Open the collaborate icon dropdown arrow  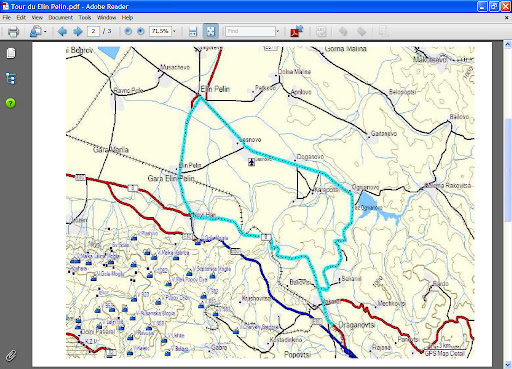[x=45, y=32]
